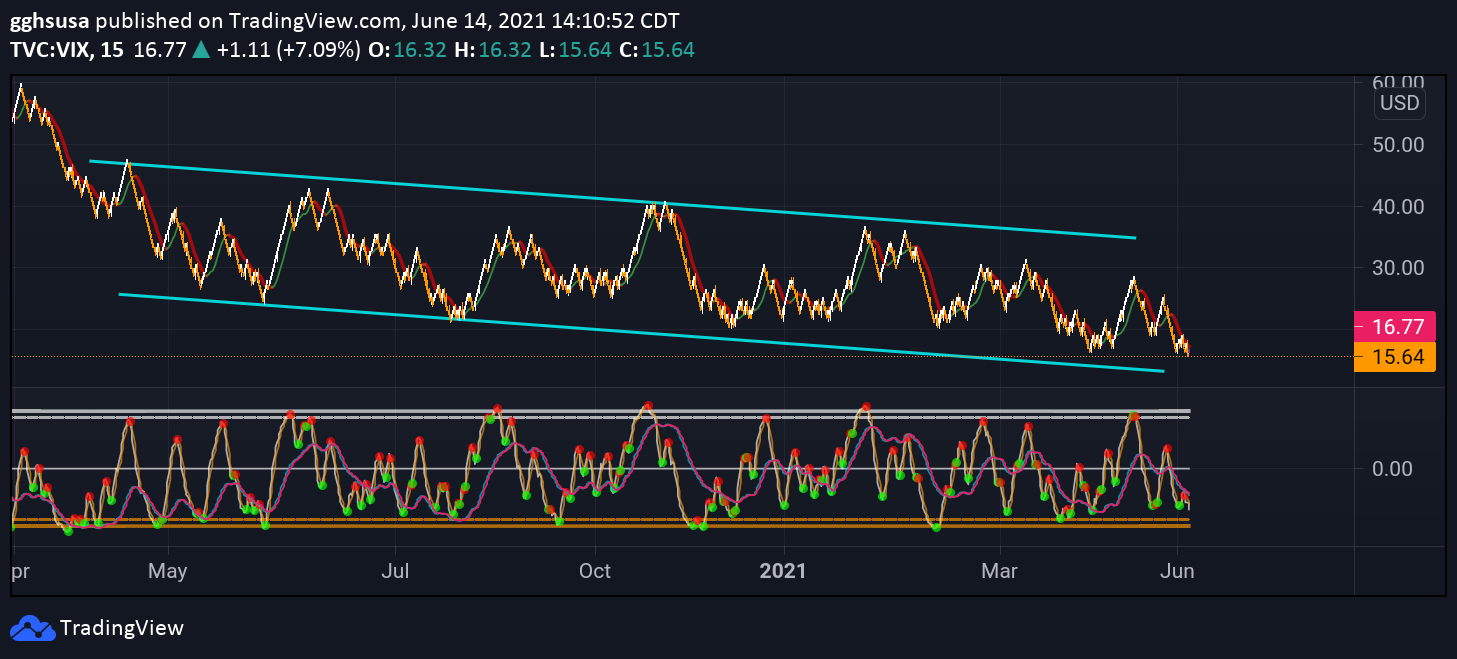
Task: Click the High value H:16.32
Action: coord(491,50)
